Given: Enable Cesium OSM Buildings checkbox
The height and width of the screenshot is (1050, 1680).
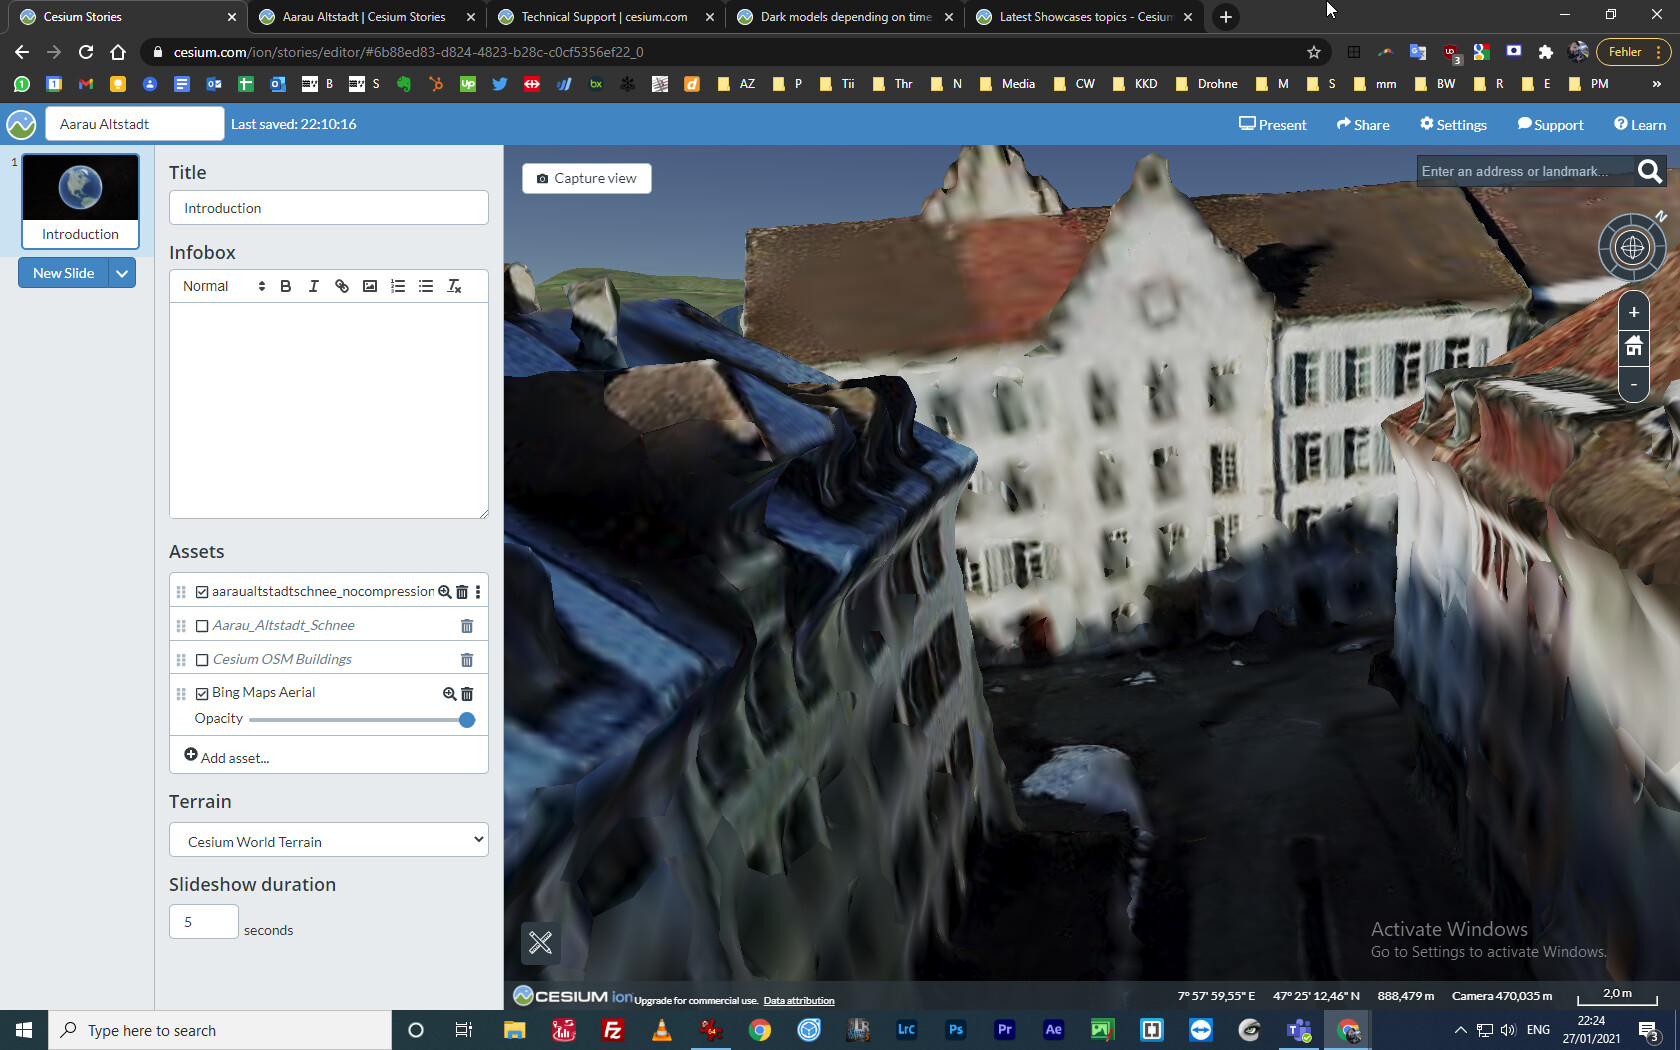Looking at the screenshot, I should (202, 660).
